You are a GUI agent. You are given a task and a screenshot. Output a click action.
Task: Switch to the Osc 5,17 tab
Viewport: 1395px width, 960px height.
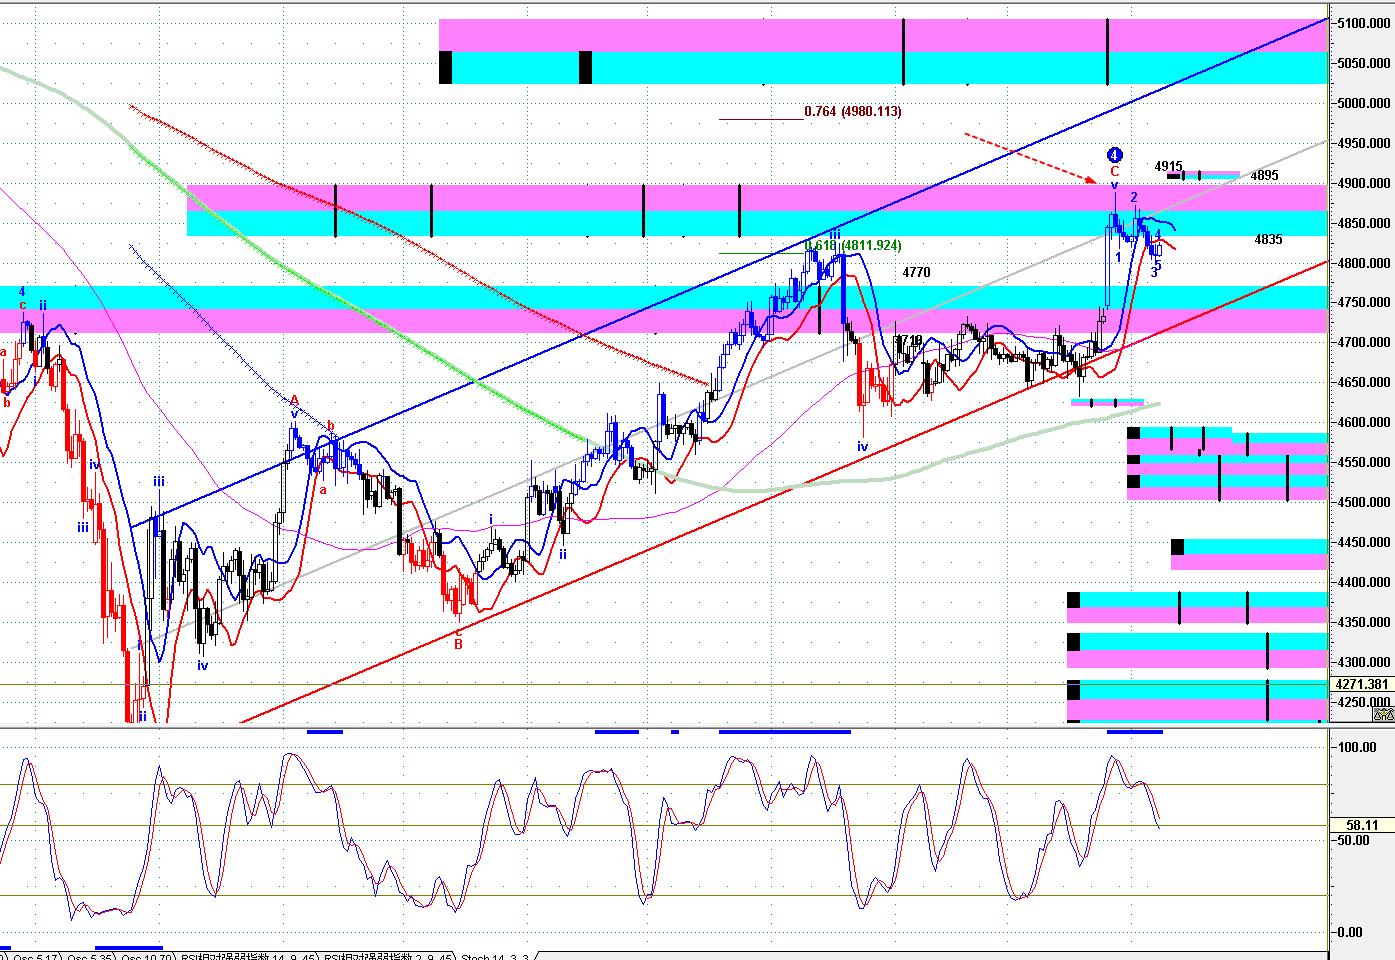pos(34,957)
